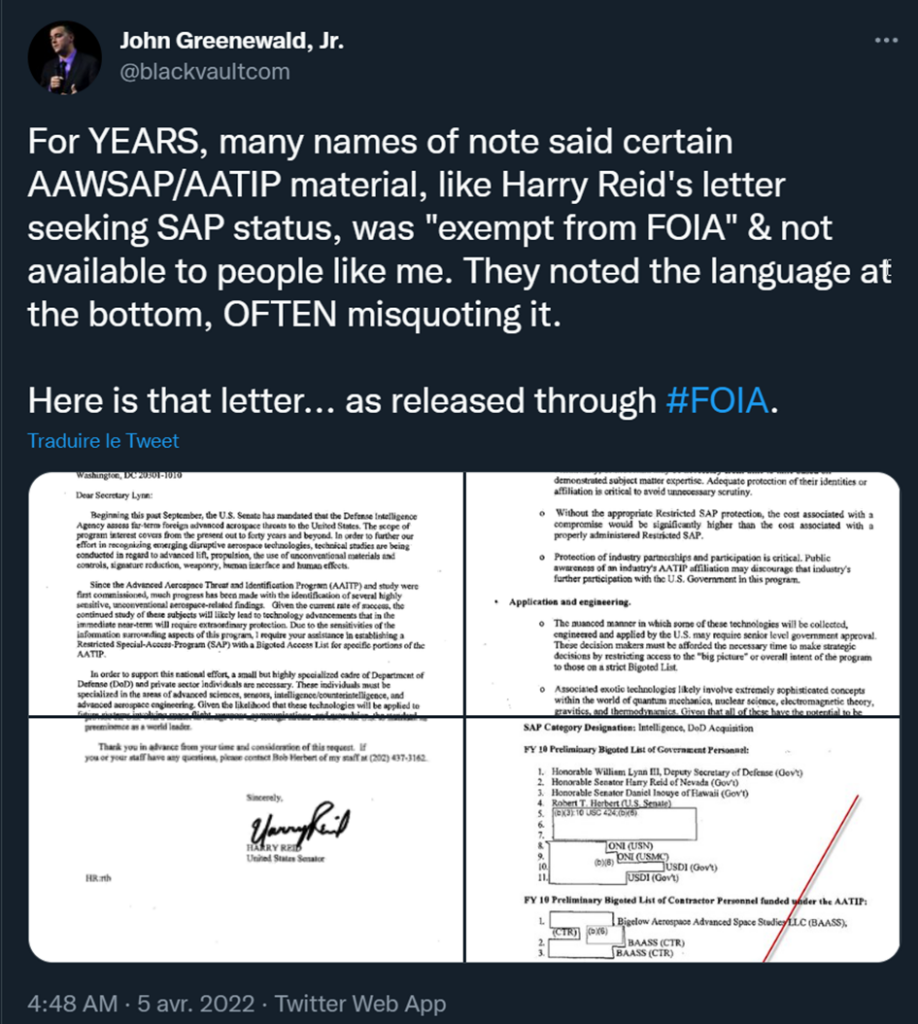View the SAP Category Designation list image

pyautogui.click(x=682, y=840)
